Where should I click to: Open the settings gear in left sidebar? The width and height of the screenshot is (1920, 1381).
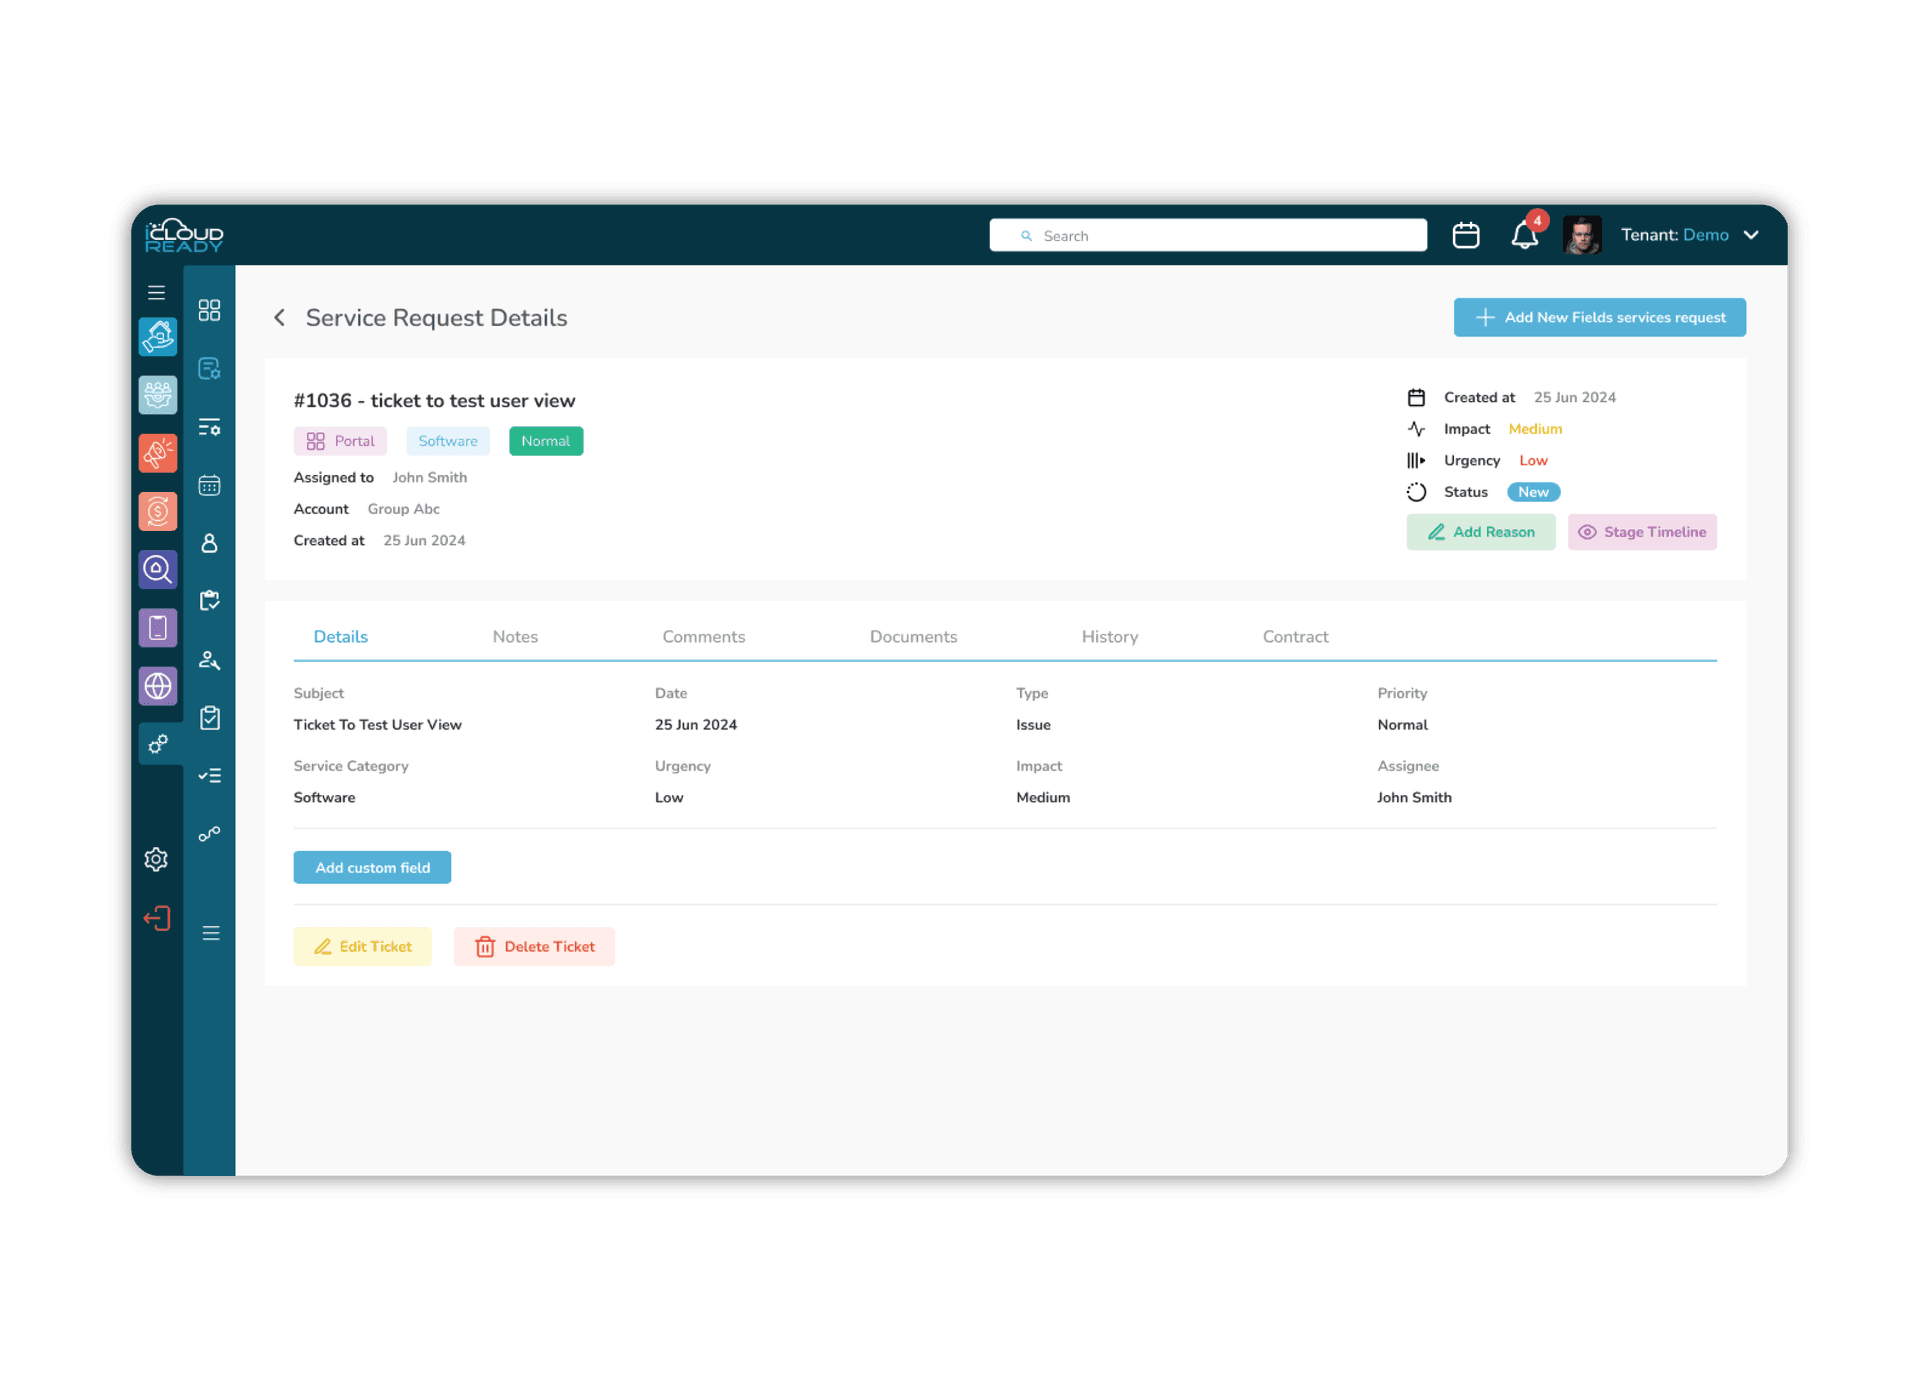tap(156, 859)
